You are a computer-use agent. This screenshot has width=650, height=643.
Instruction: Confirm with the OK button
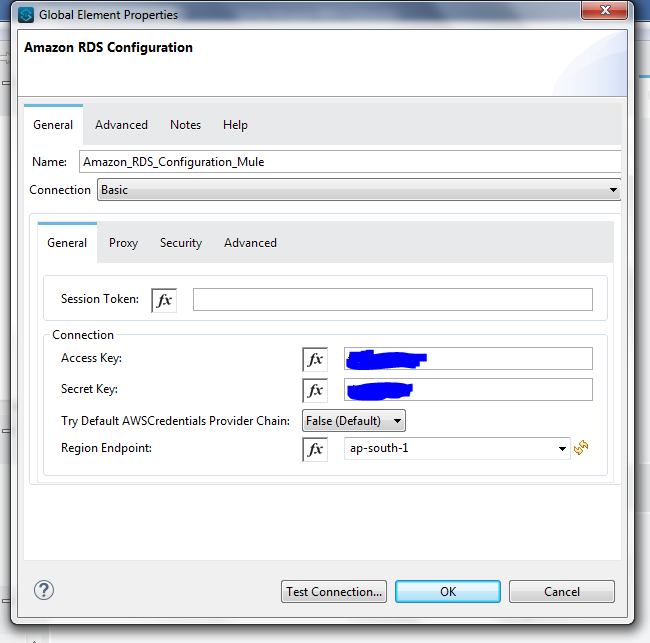point(448,592)
